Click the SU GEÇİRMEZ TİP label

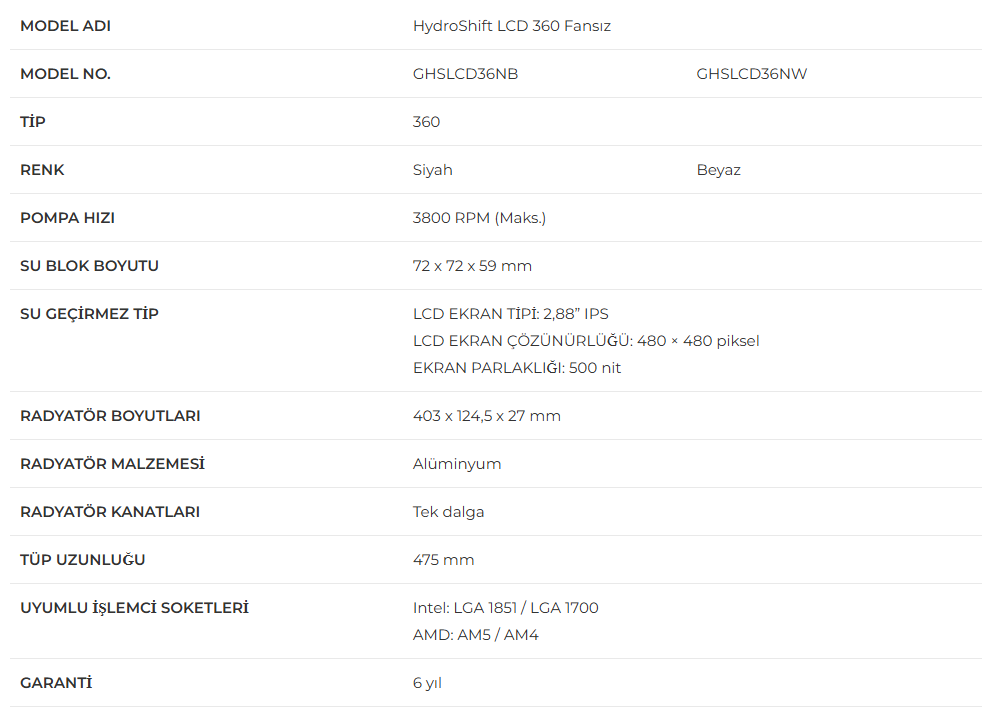pos(89,314)
